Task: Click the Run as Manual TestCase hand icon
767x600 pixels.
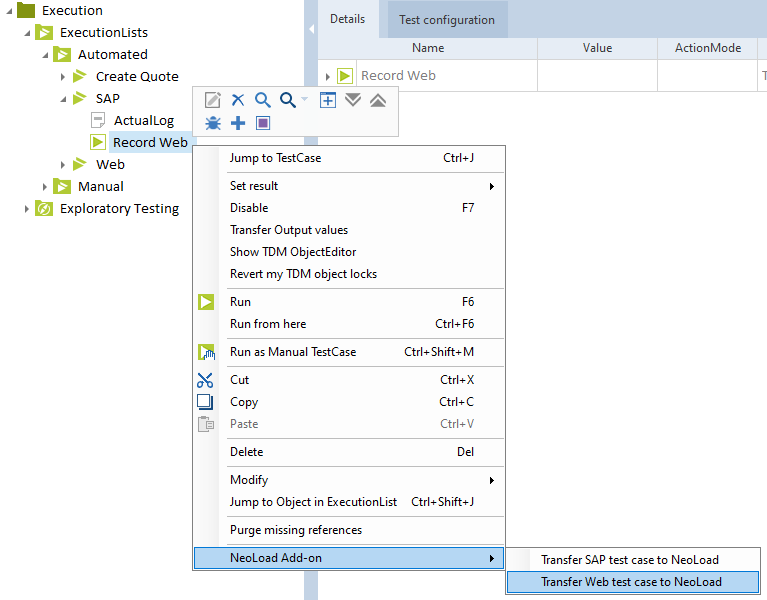Action: (x=206, y=352)
